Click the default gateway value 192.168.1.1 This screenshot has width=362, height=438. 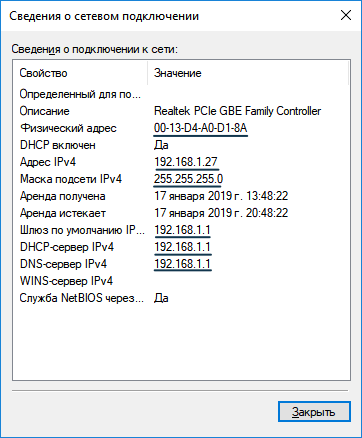tap(182, 230)
